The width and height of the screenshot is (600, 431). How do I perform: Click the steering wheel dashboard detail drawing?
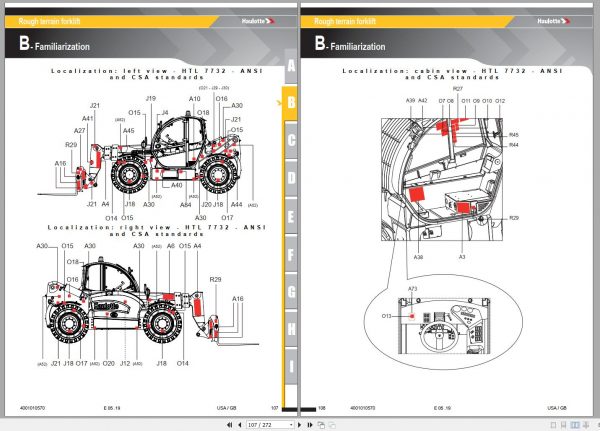point(444,326)
